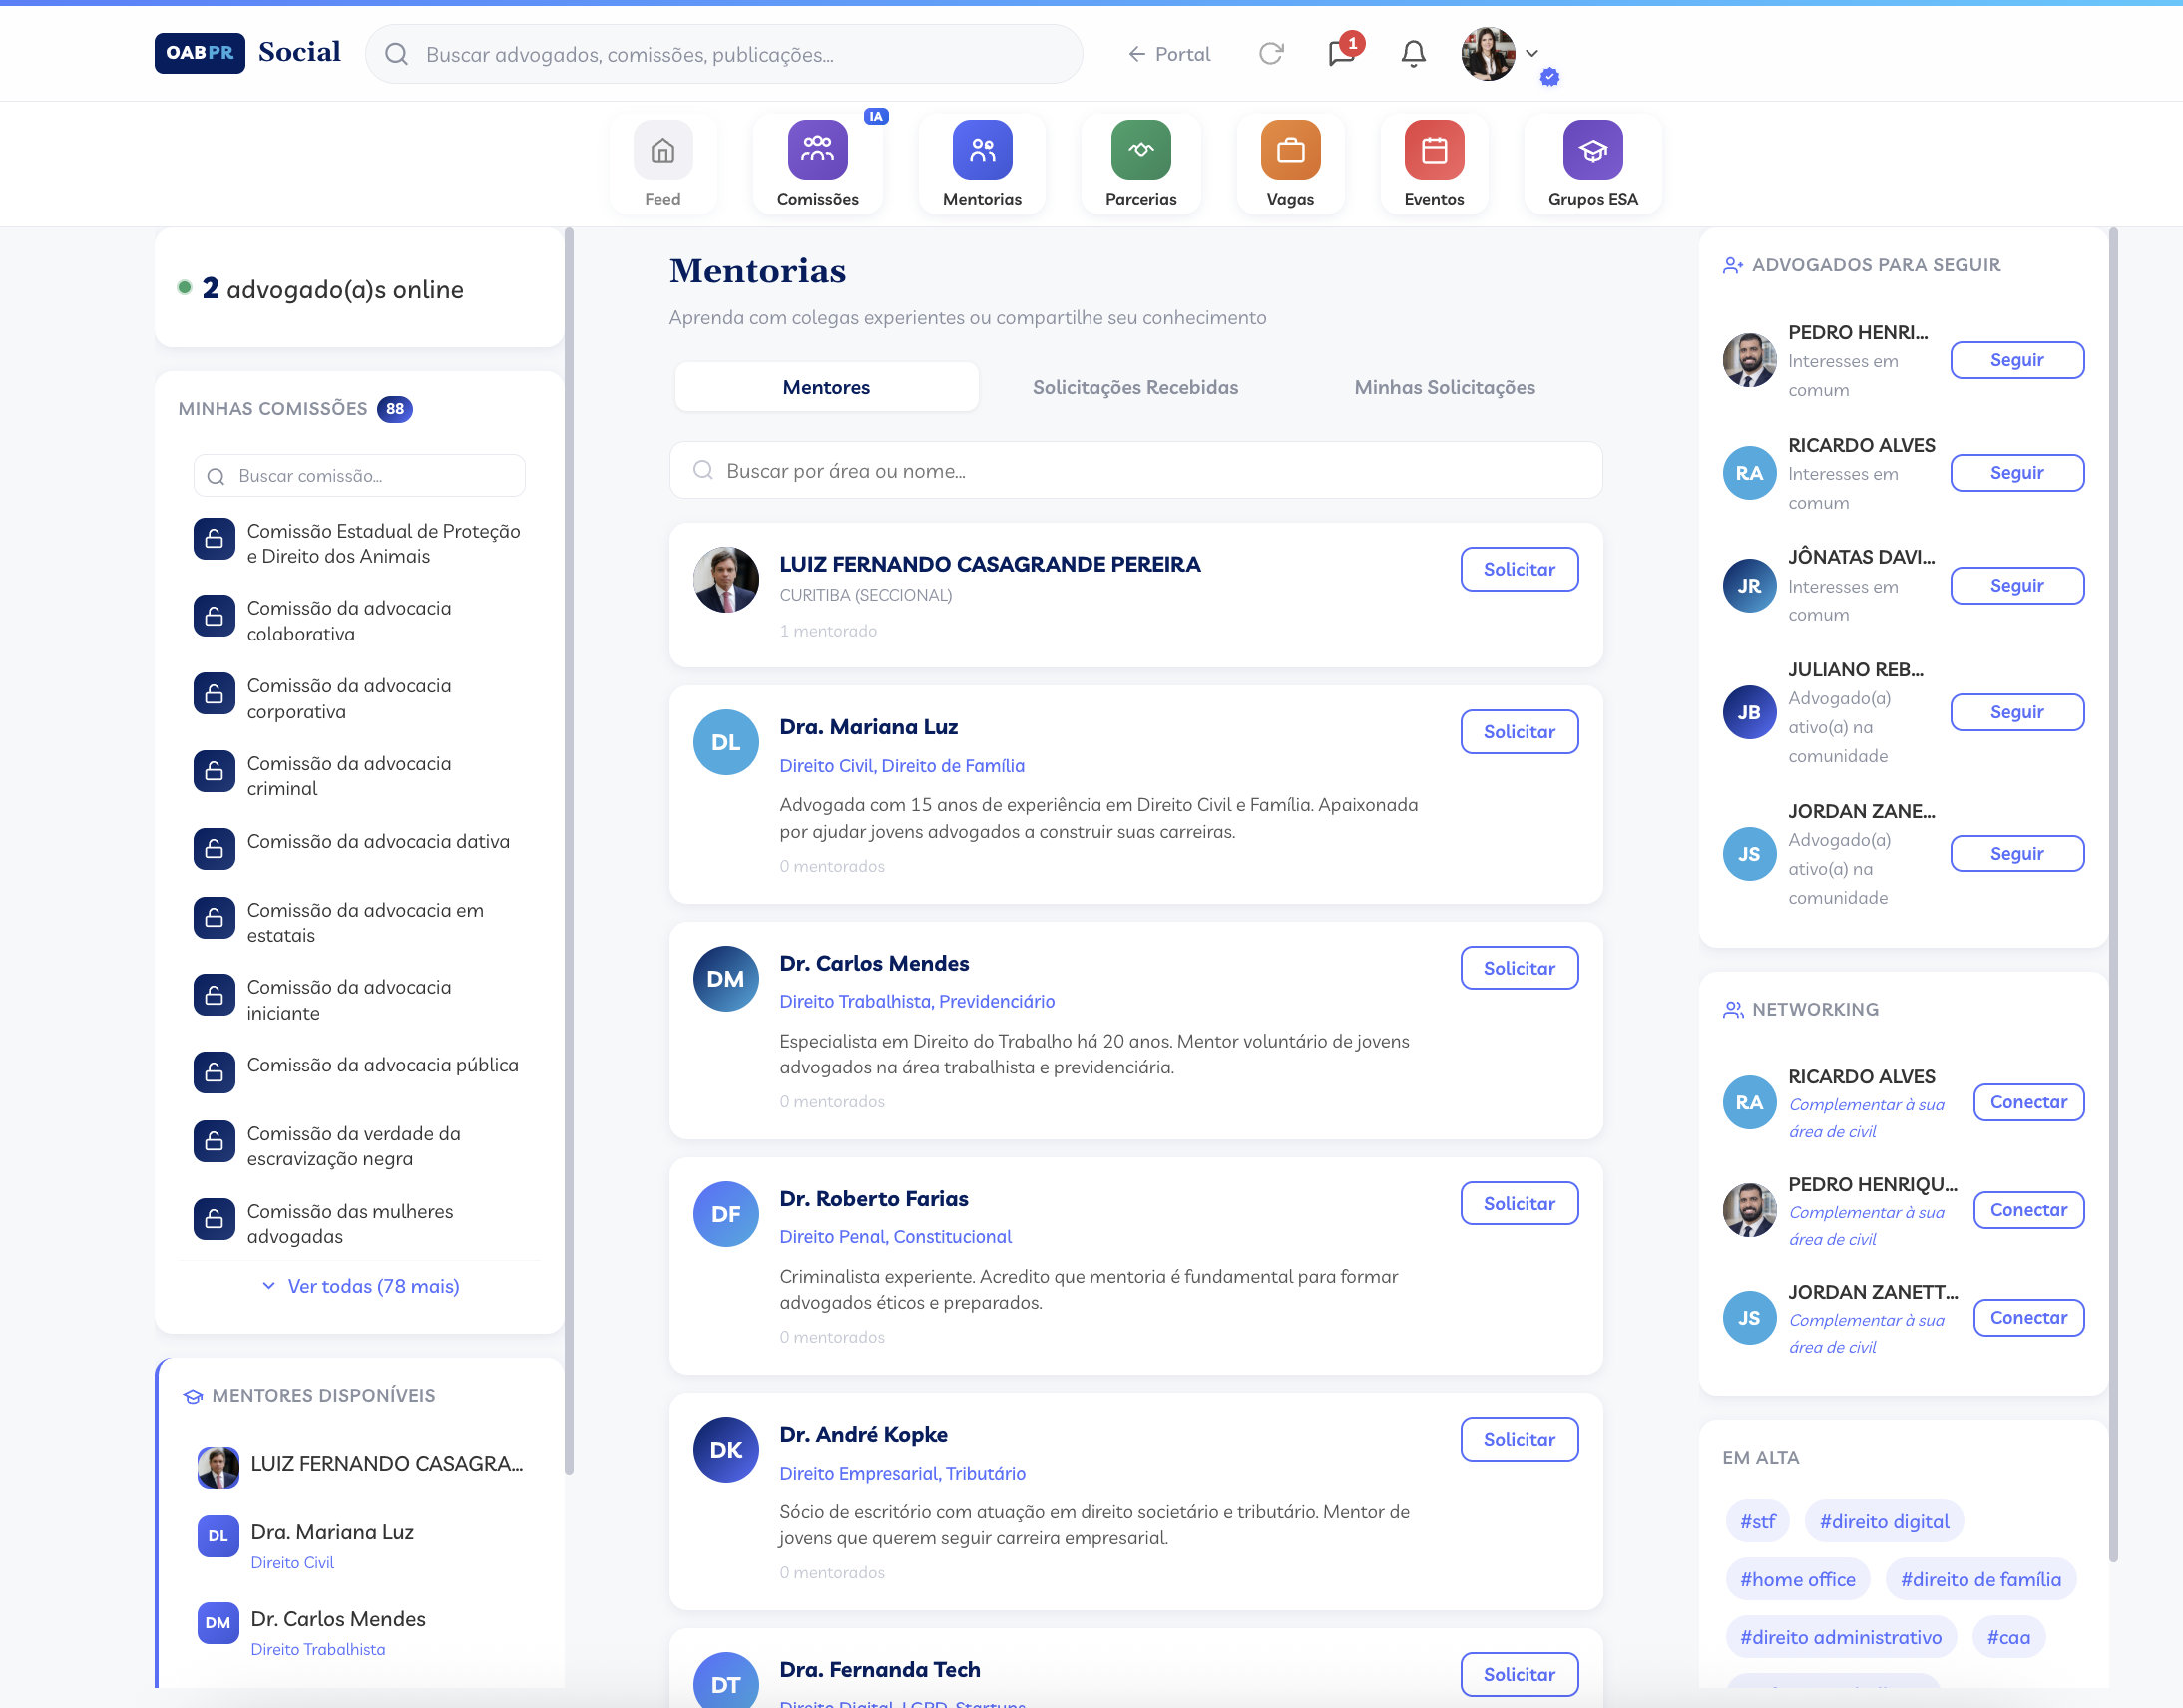
Task: Switch to Solicitações Recebidas tab
Action: [1135, 387]
